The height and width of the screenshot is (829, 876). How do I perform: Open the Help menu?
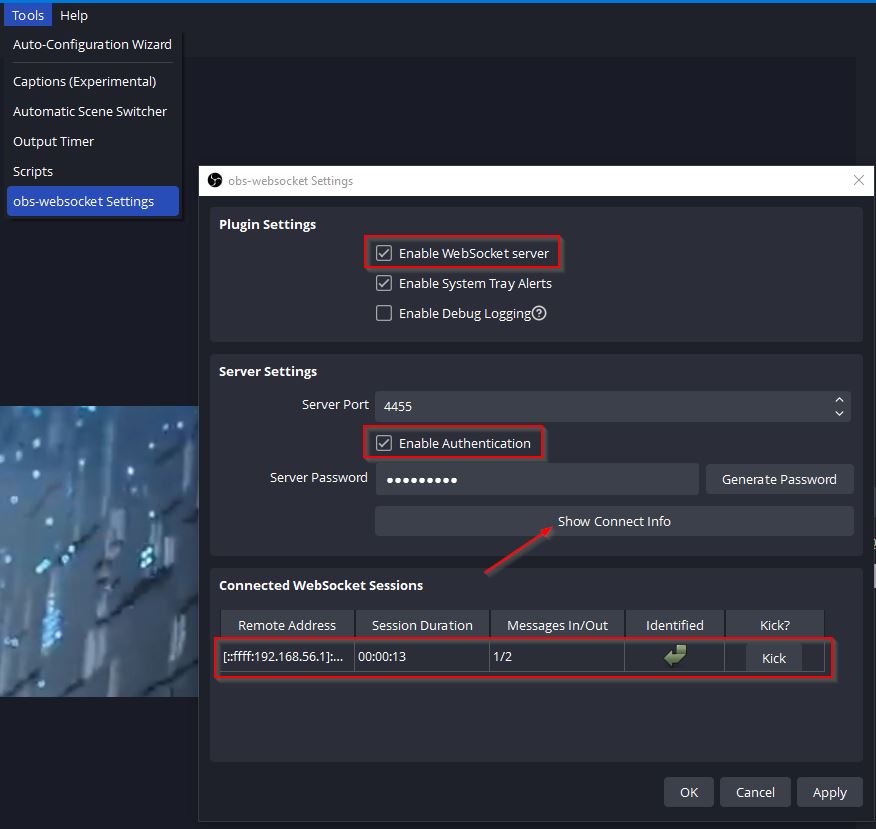pyautogui.click(x=74, y=15)
